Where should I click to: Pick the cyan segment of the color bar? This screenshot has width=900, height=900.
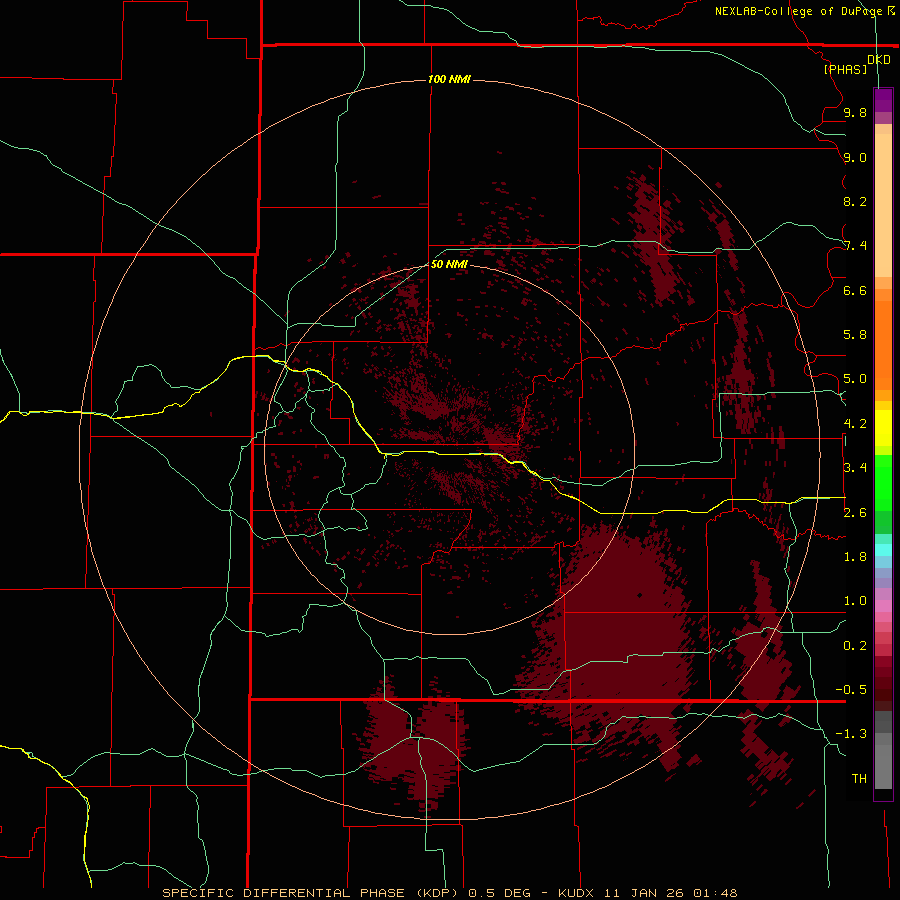[x=883, y=550]
